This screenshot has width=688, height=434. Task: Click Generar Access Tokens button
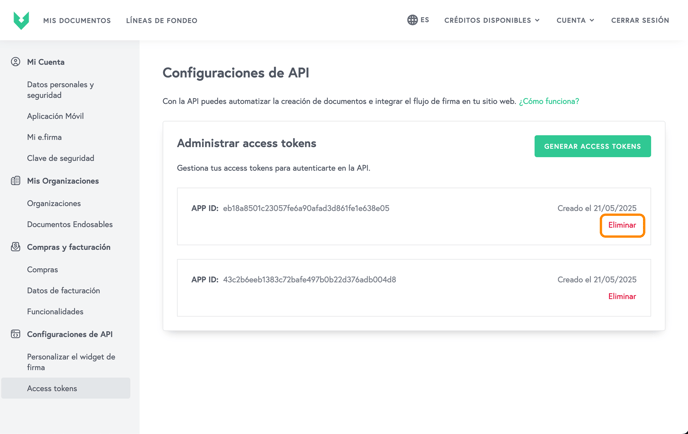click(592, 146)
